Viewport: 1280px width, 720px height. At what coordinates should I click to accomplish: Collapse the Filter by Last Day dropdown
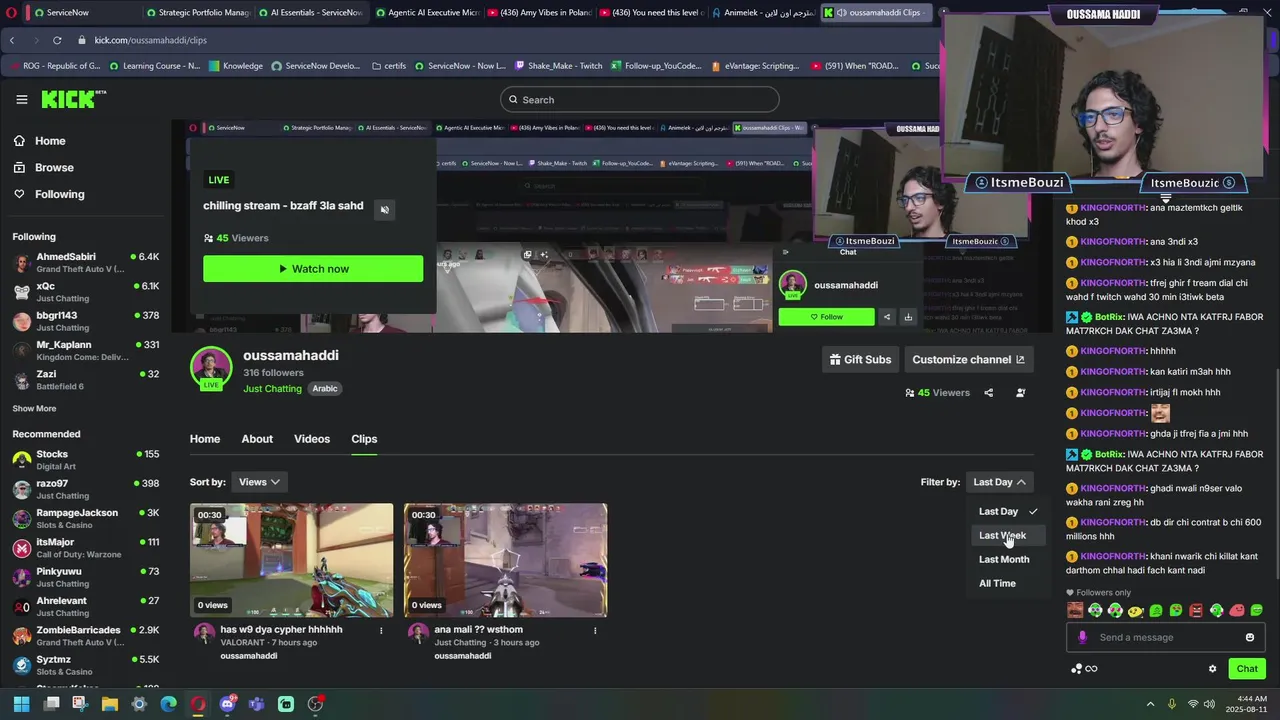[x=999, y=482]
